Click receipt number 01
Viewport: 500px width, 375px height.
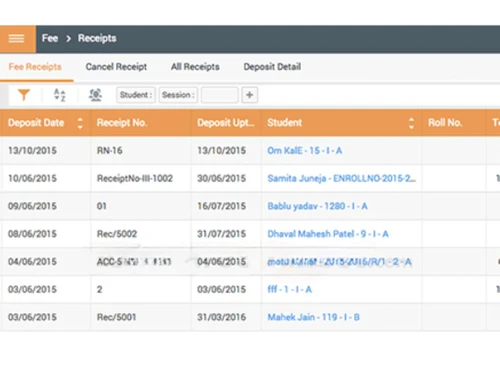click(102, 206)
